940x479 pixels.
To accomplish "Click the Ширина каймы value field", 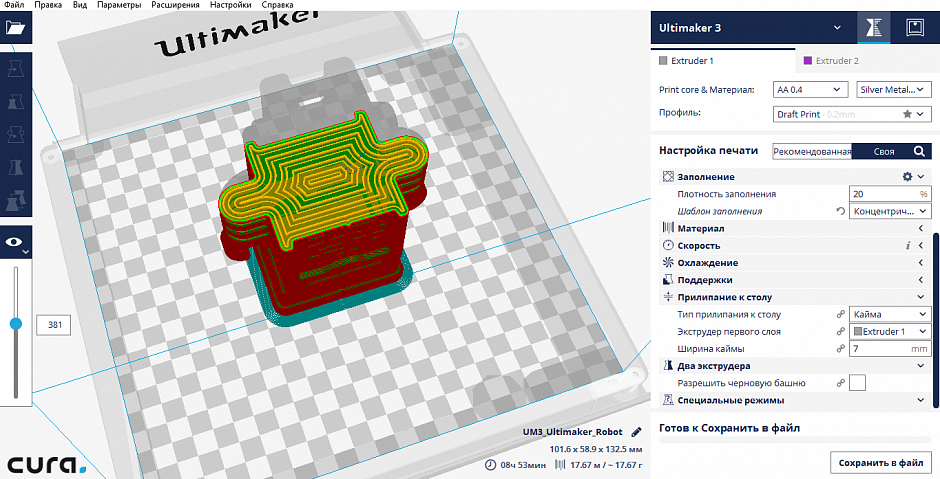I will (890, 349).
